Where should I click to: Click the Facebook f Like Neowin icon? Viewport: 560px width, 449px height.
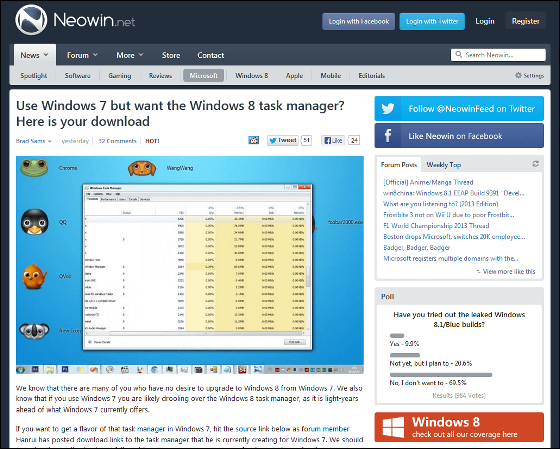388,135
